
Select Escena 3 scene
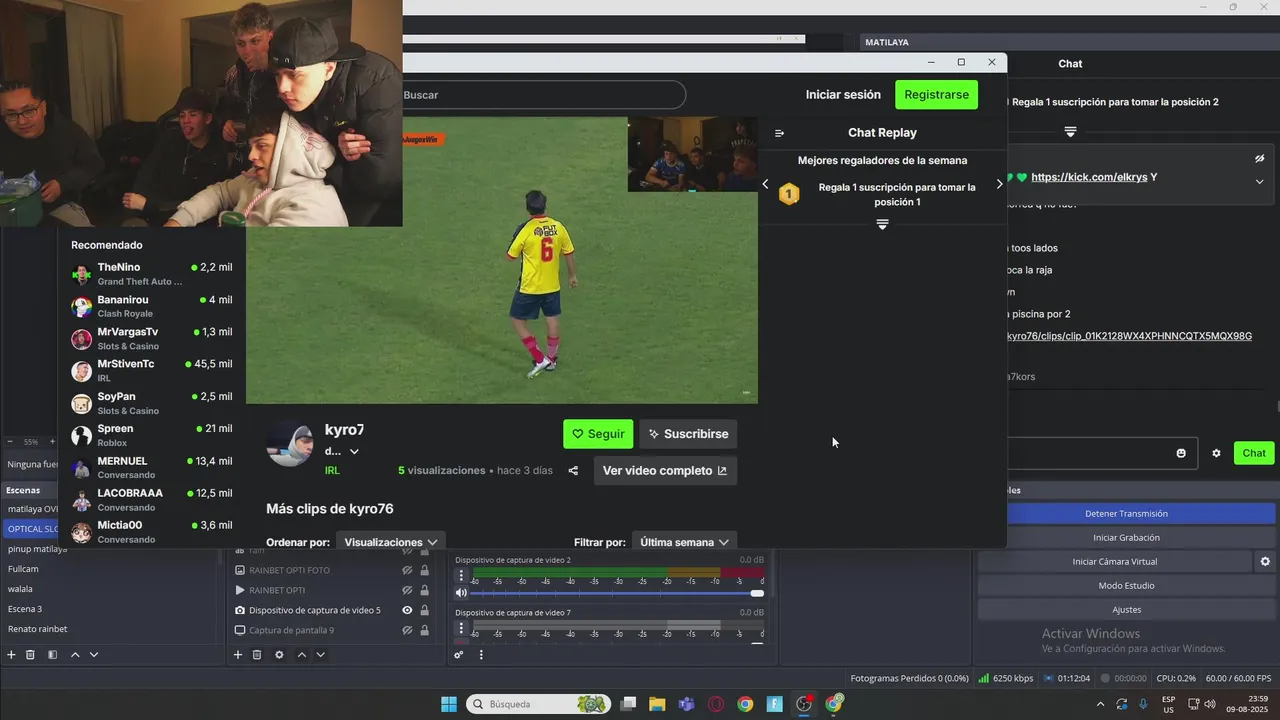[25, 609]
